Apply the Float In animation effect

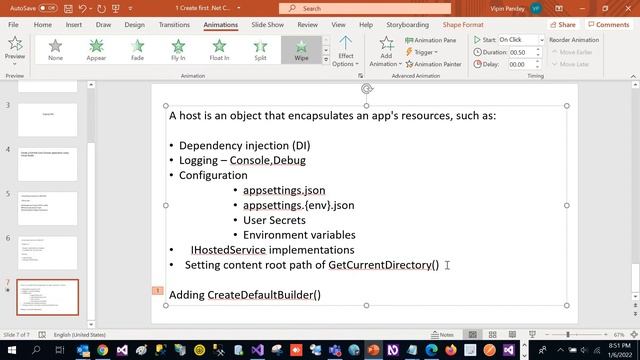219,50
